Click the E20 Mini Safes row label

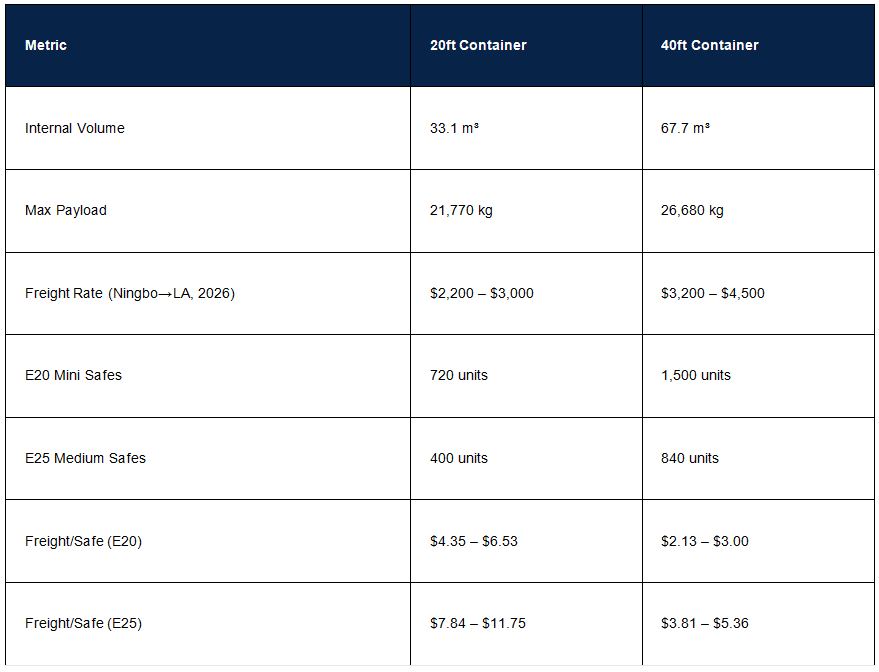[73, 375]
